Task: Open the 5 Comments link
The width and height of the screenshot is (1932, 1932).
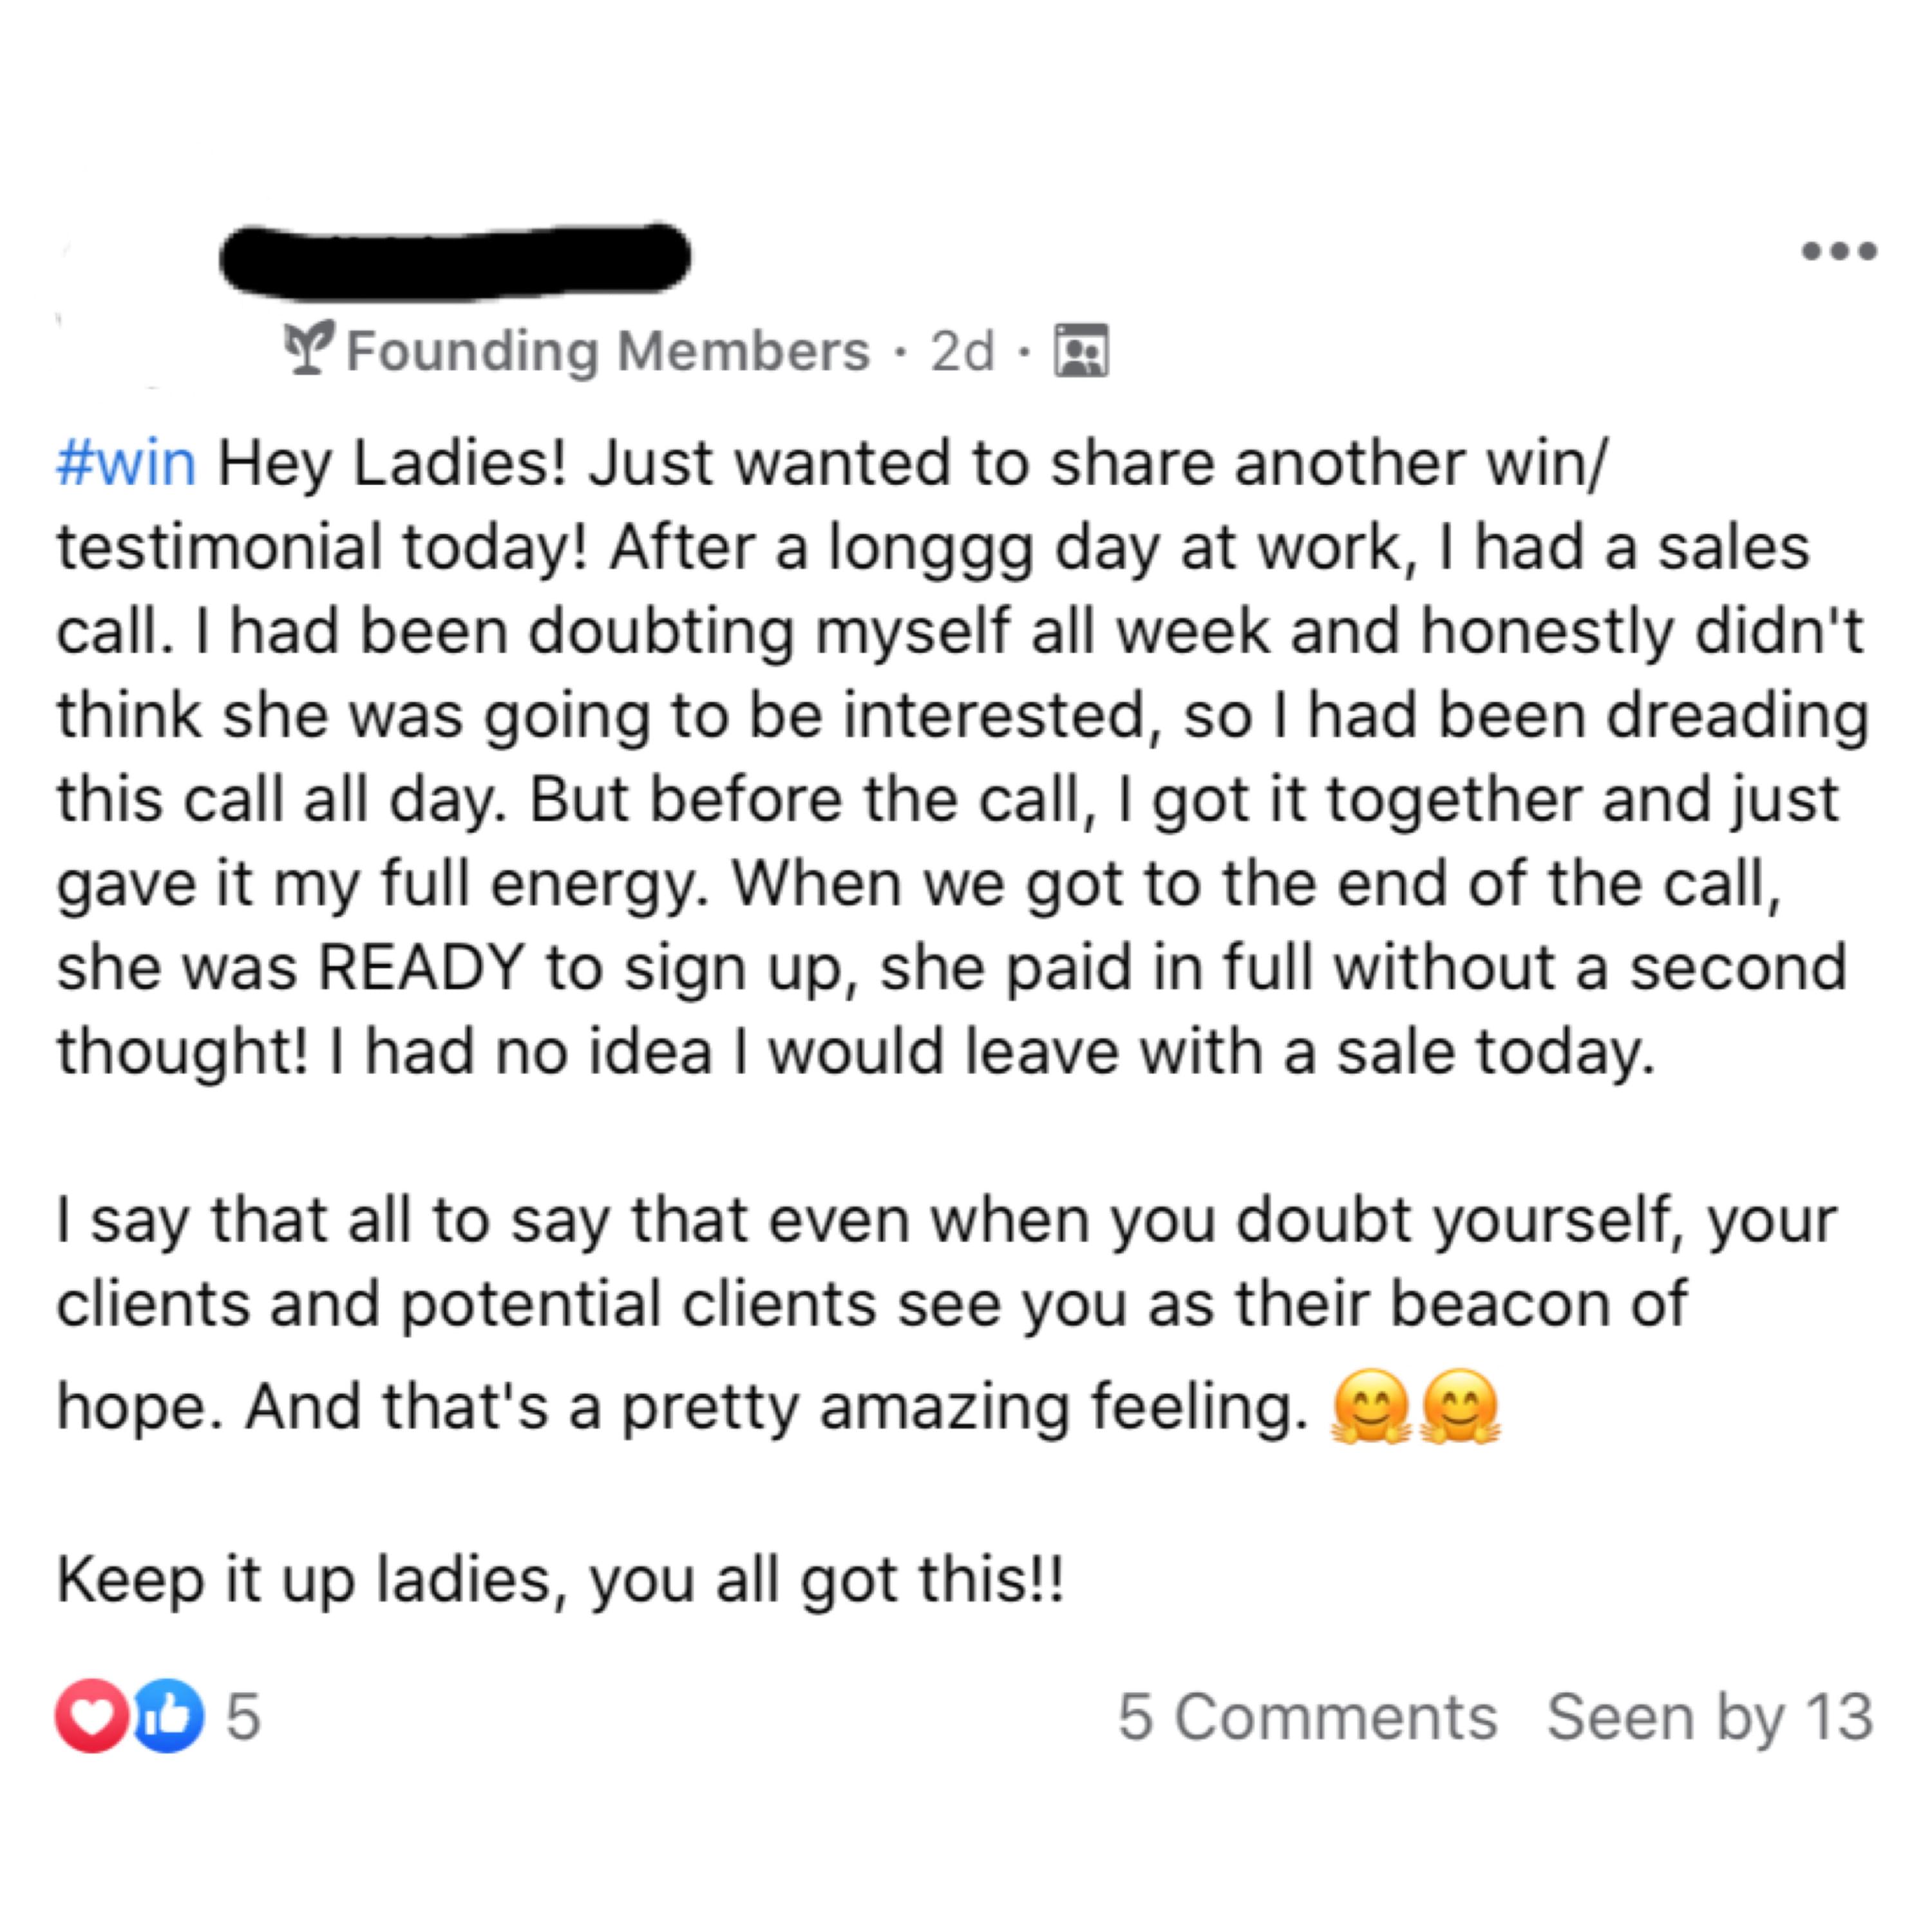Action: (1307, 1717)
